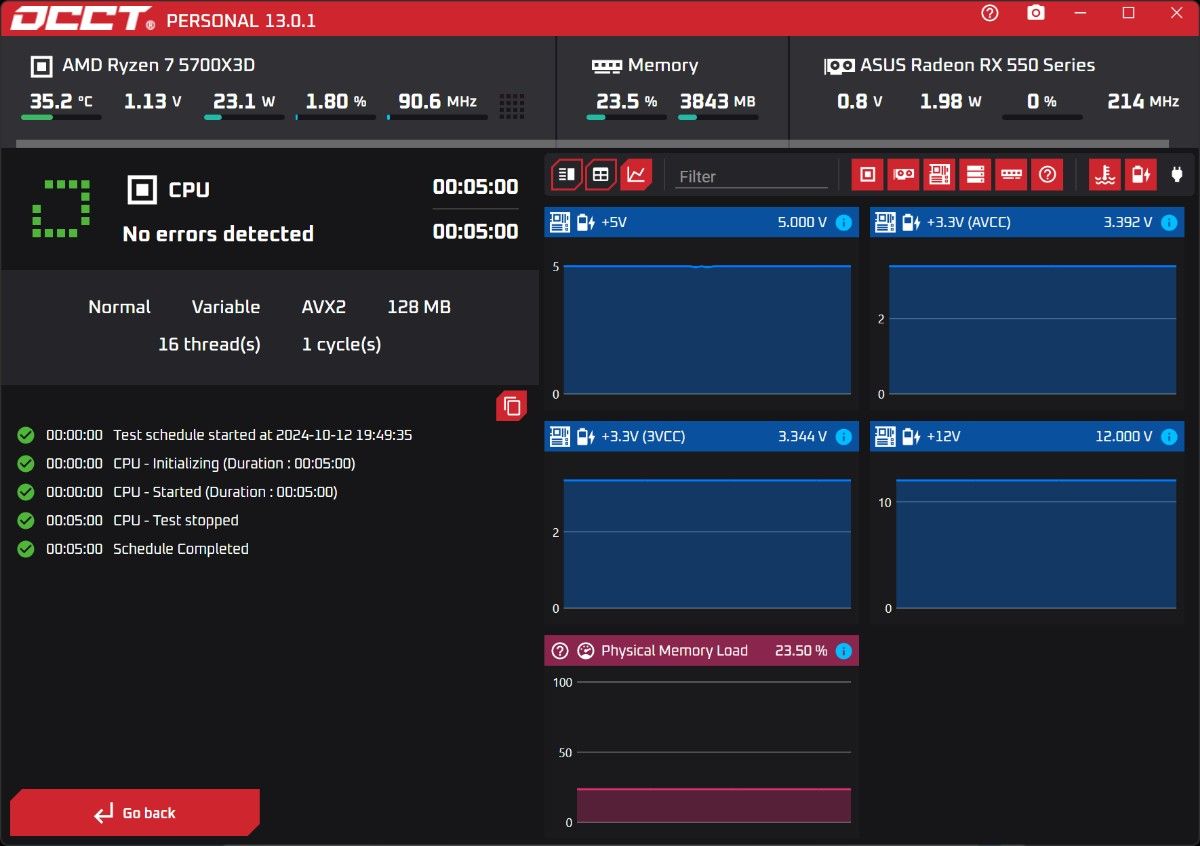The image size is (1200, 846).
Task: Click the motherboard icon on +5V header
Action: [x=560, y=222]
